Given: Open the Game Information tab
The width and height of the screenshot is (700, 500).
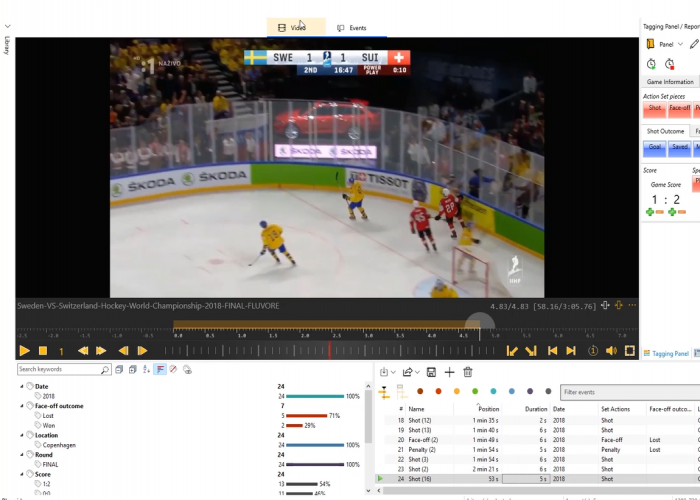Looking at the screenshot, I should click(670, 82).
